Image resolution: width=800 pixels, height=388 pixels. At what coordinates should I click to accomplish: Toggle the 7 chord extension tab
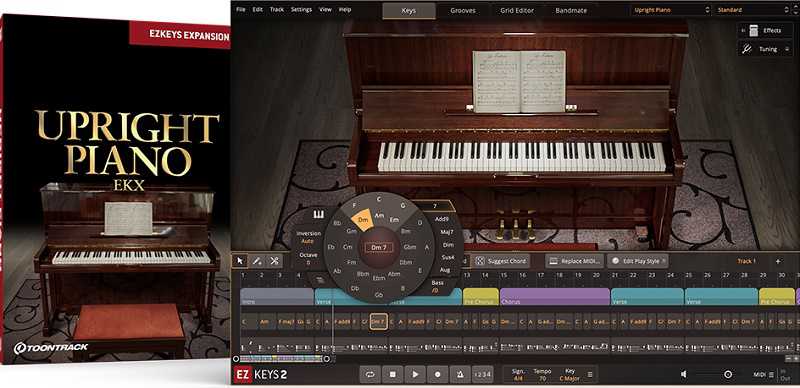(x=435, y=206)
